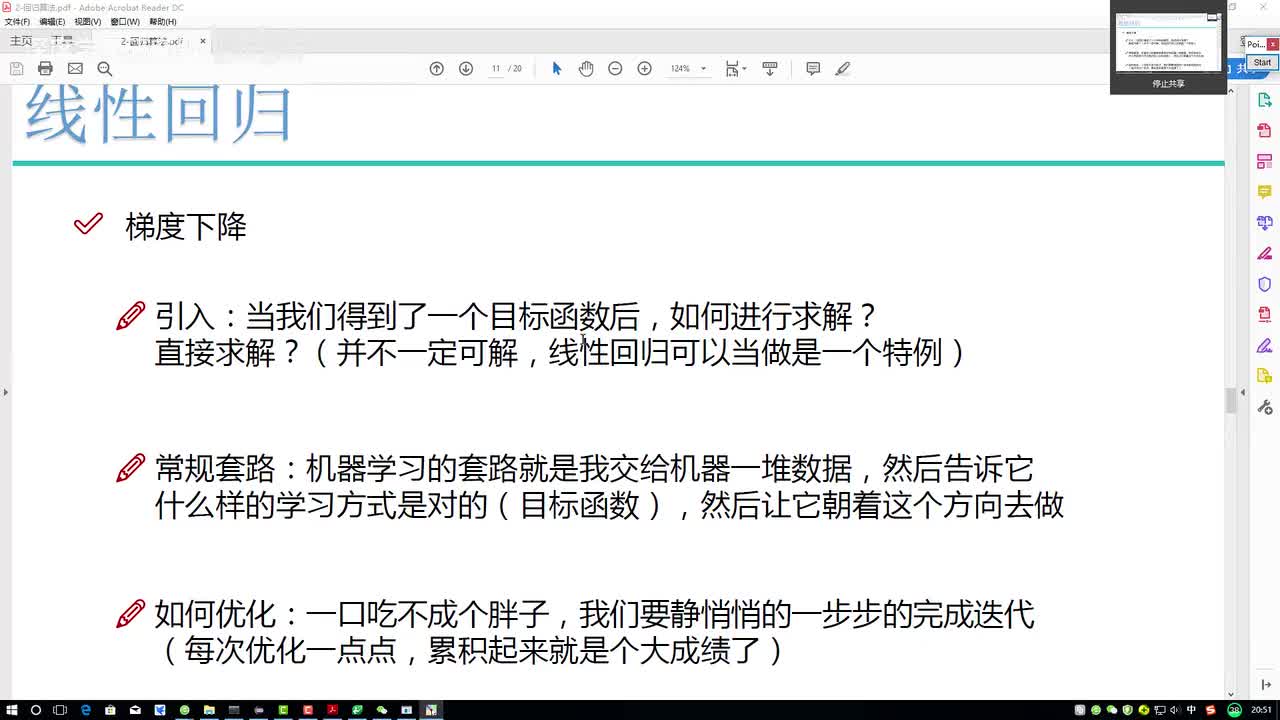Viewport: 1280px width, 720px height.
Task: Click the read mode keyboard-arrow icon
Action: tap(770, 68)
